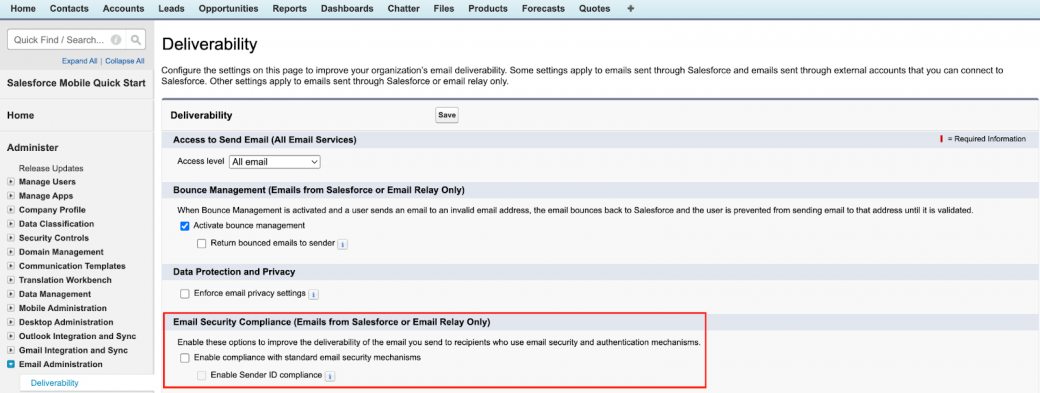This screenshot has width=1040, height=393.
Task: Open the Home tab
Action: tap(23, 9)
